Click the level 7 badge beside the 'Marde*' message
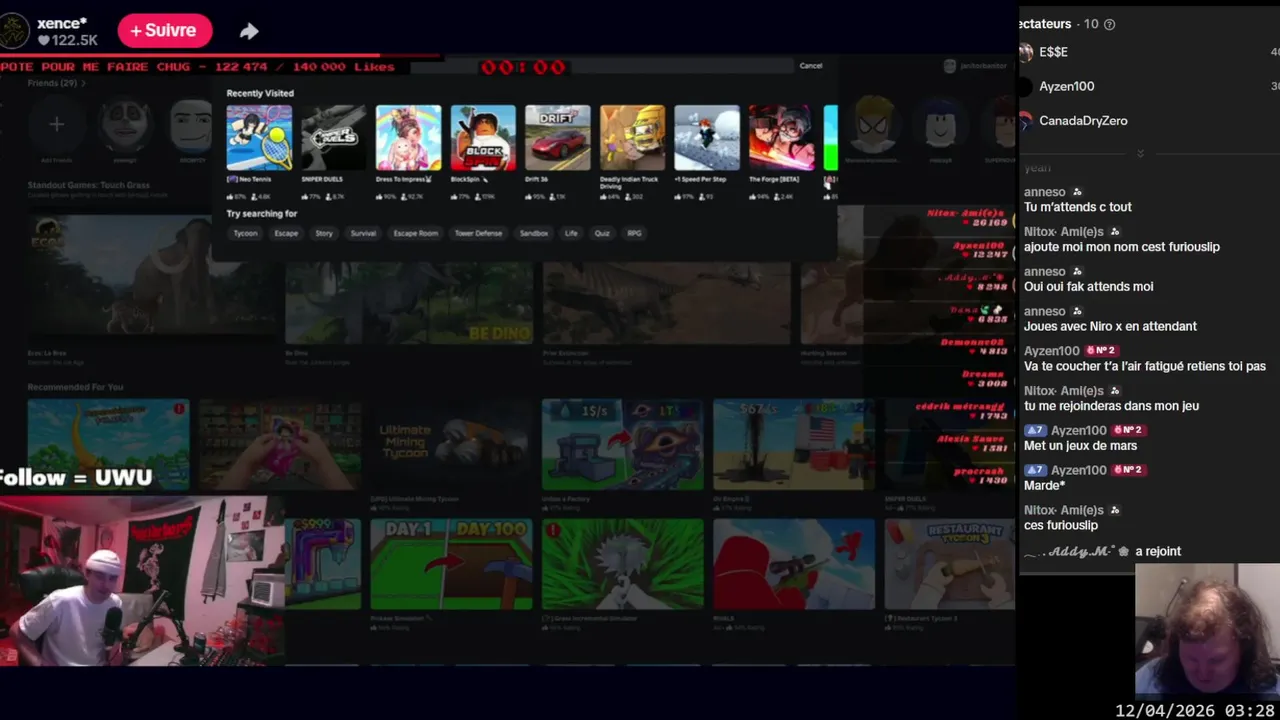 [x=1035, y=470]
